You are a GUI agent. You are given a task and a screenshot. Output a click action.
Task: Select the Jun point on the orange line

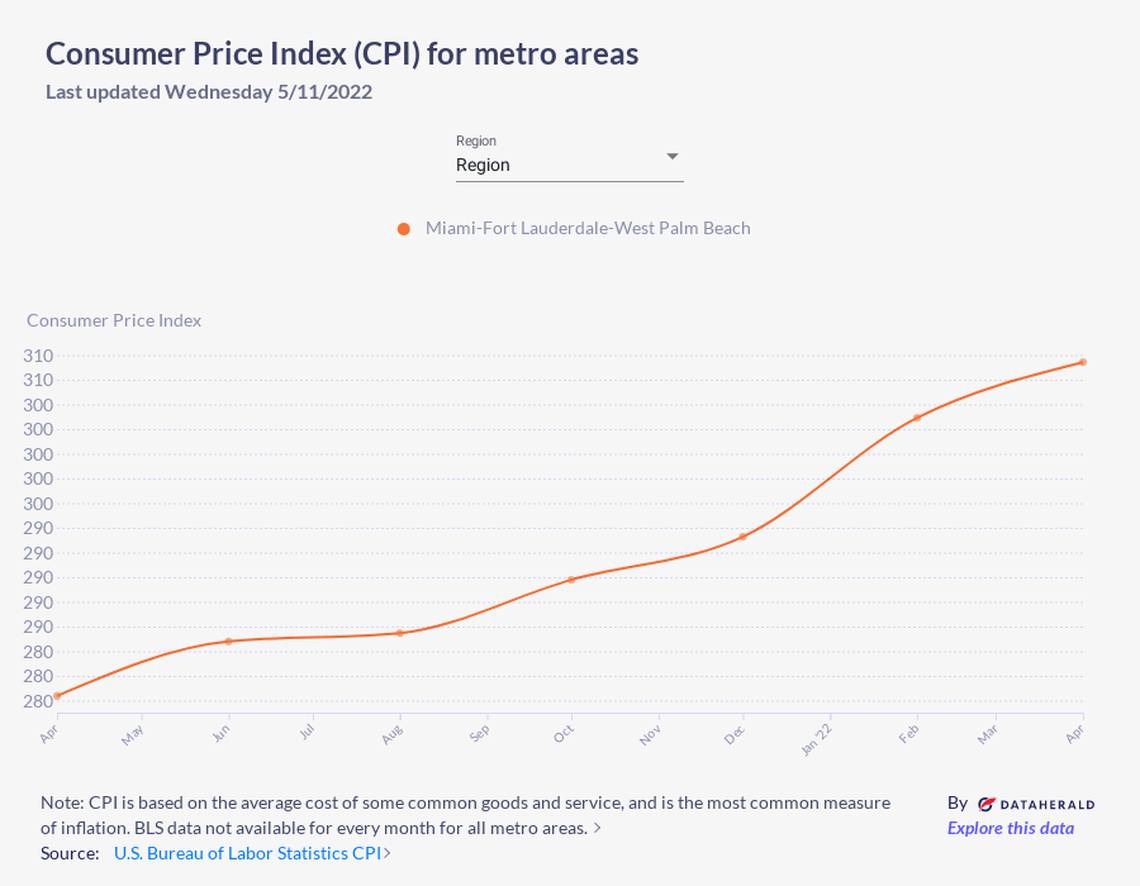pyautogui.click(x=228, y=641)
